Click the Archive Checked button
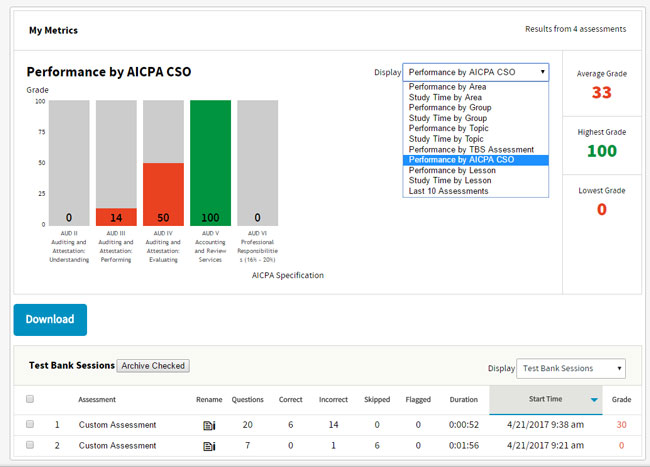Screen dimensions: 650x467 [153, 366]
